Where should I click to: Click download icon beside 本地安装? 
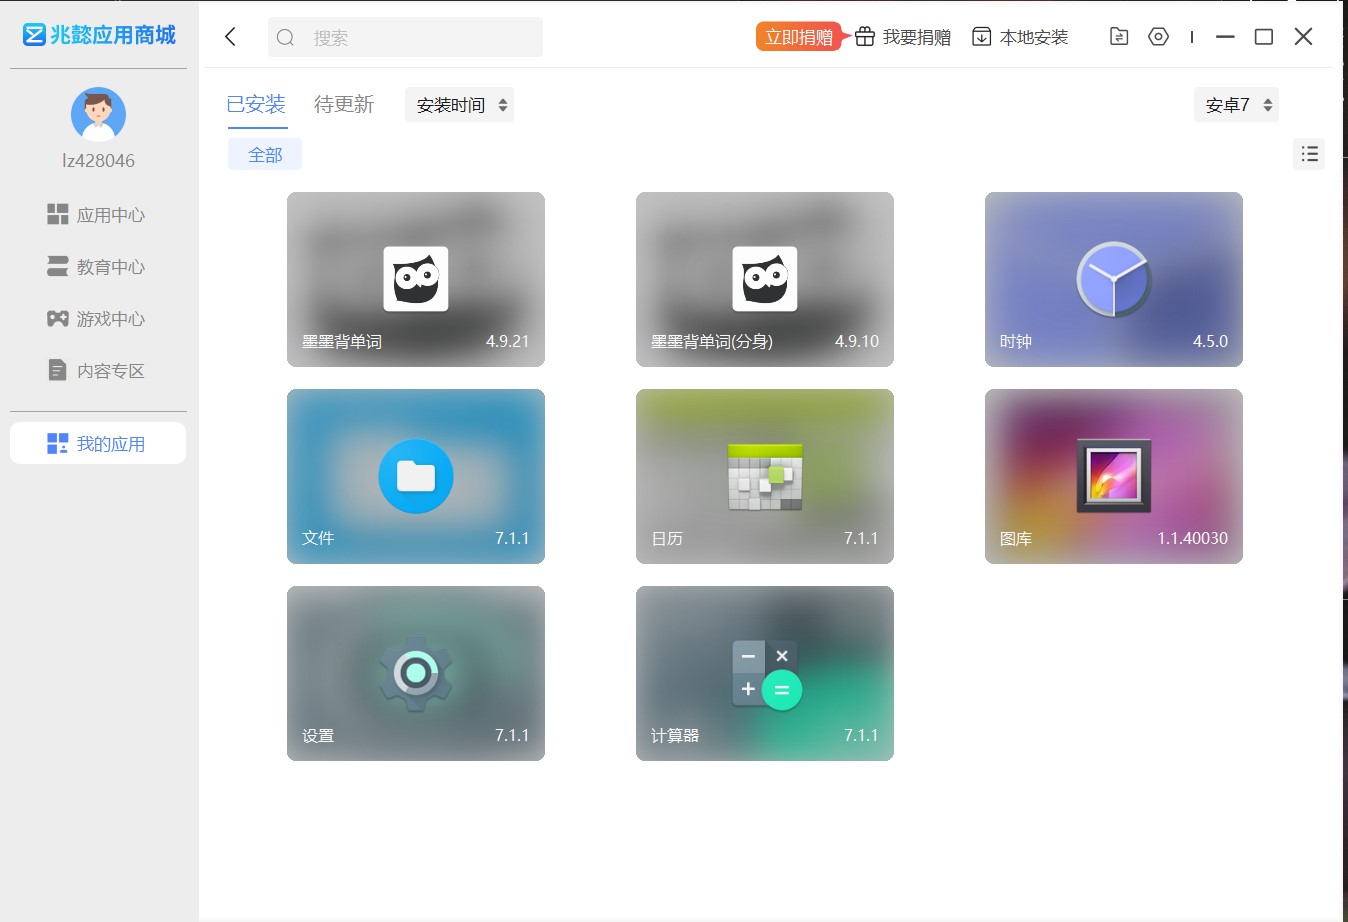pyautogui.click(x=982, y=37)
